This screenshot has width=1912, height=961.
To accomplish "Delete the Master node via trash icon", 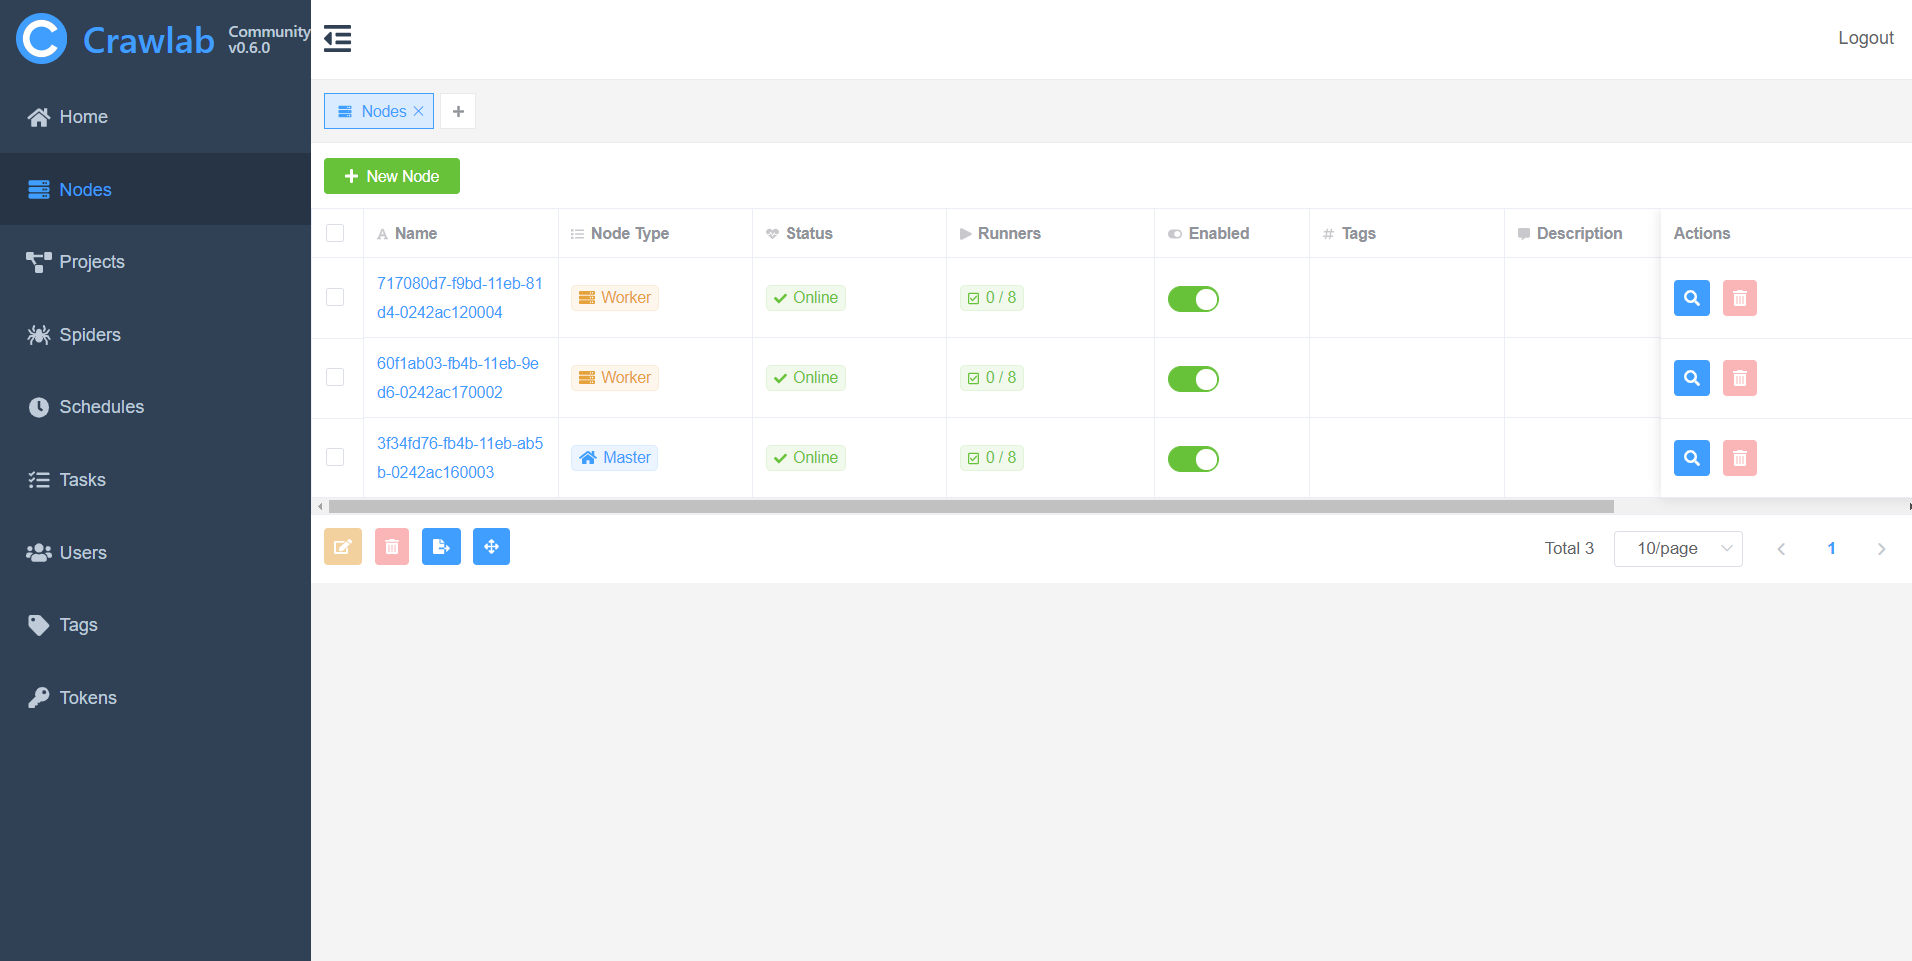I will coord(1739,457).
